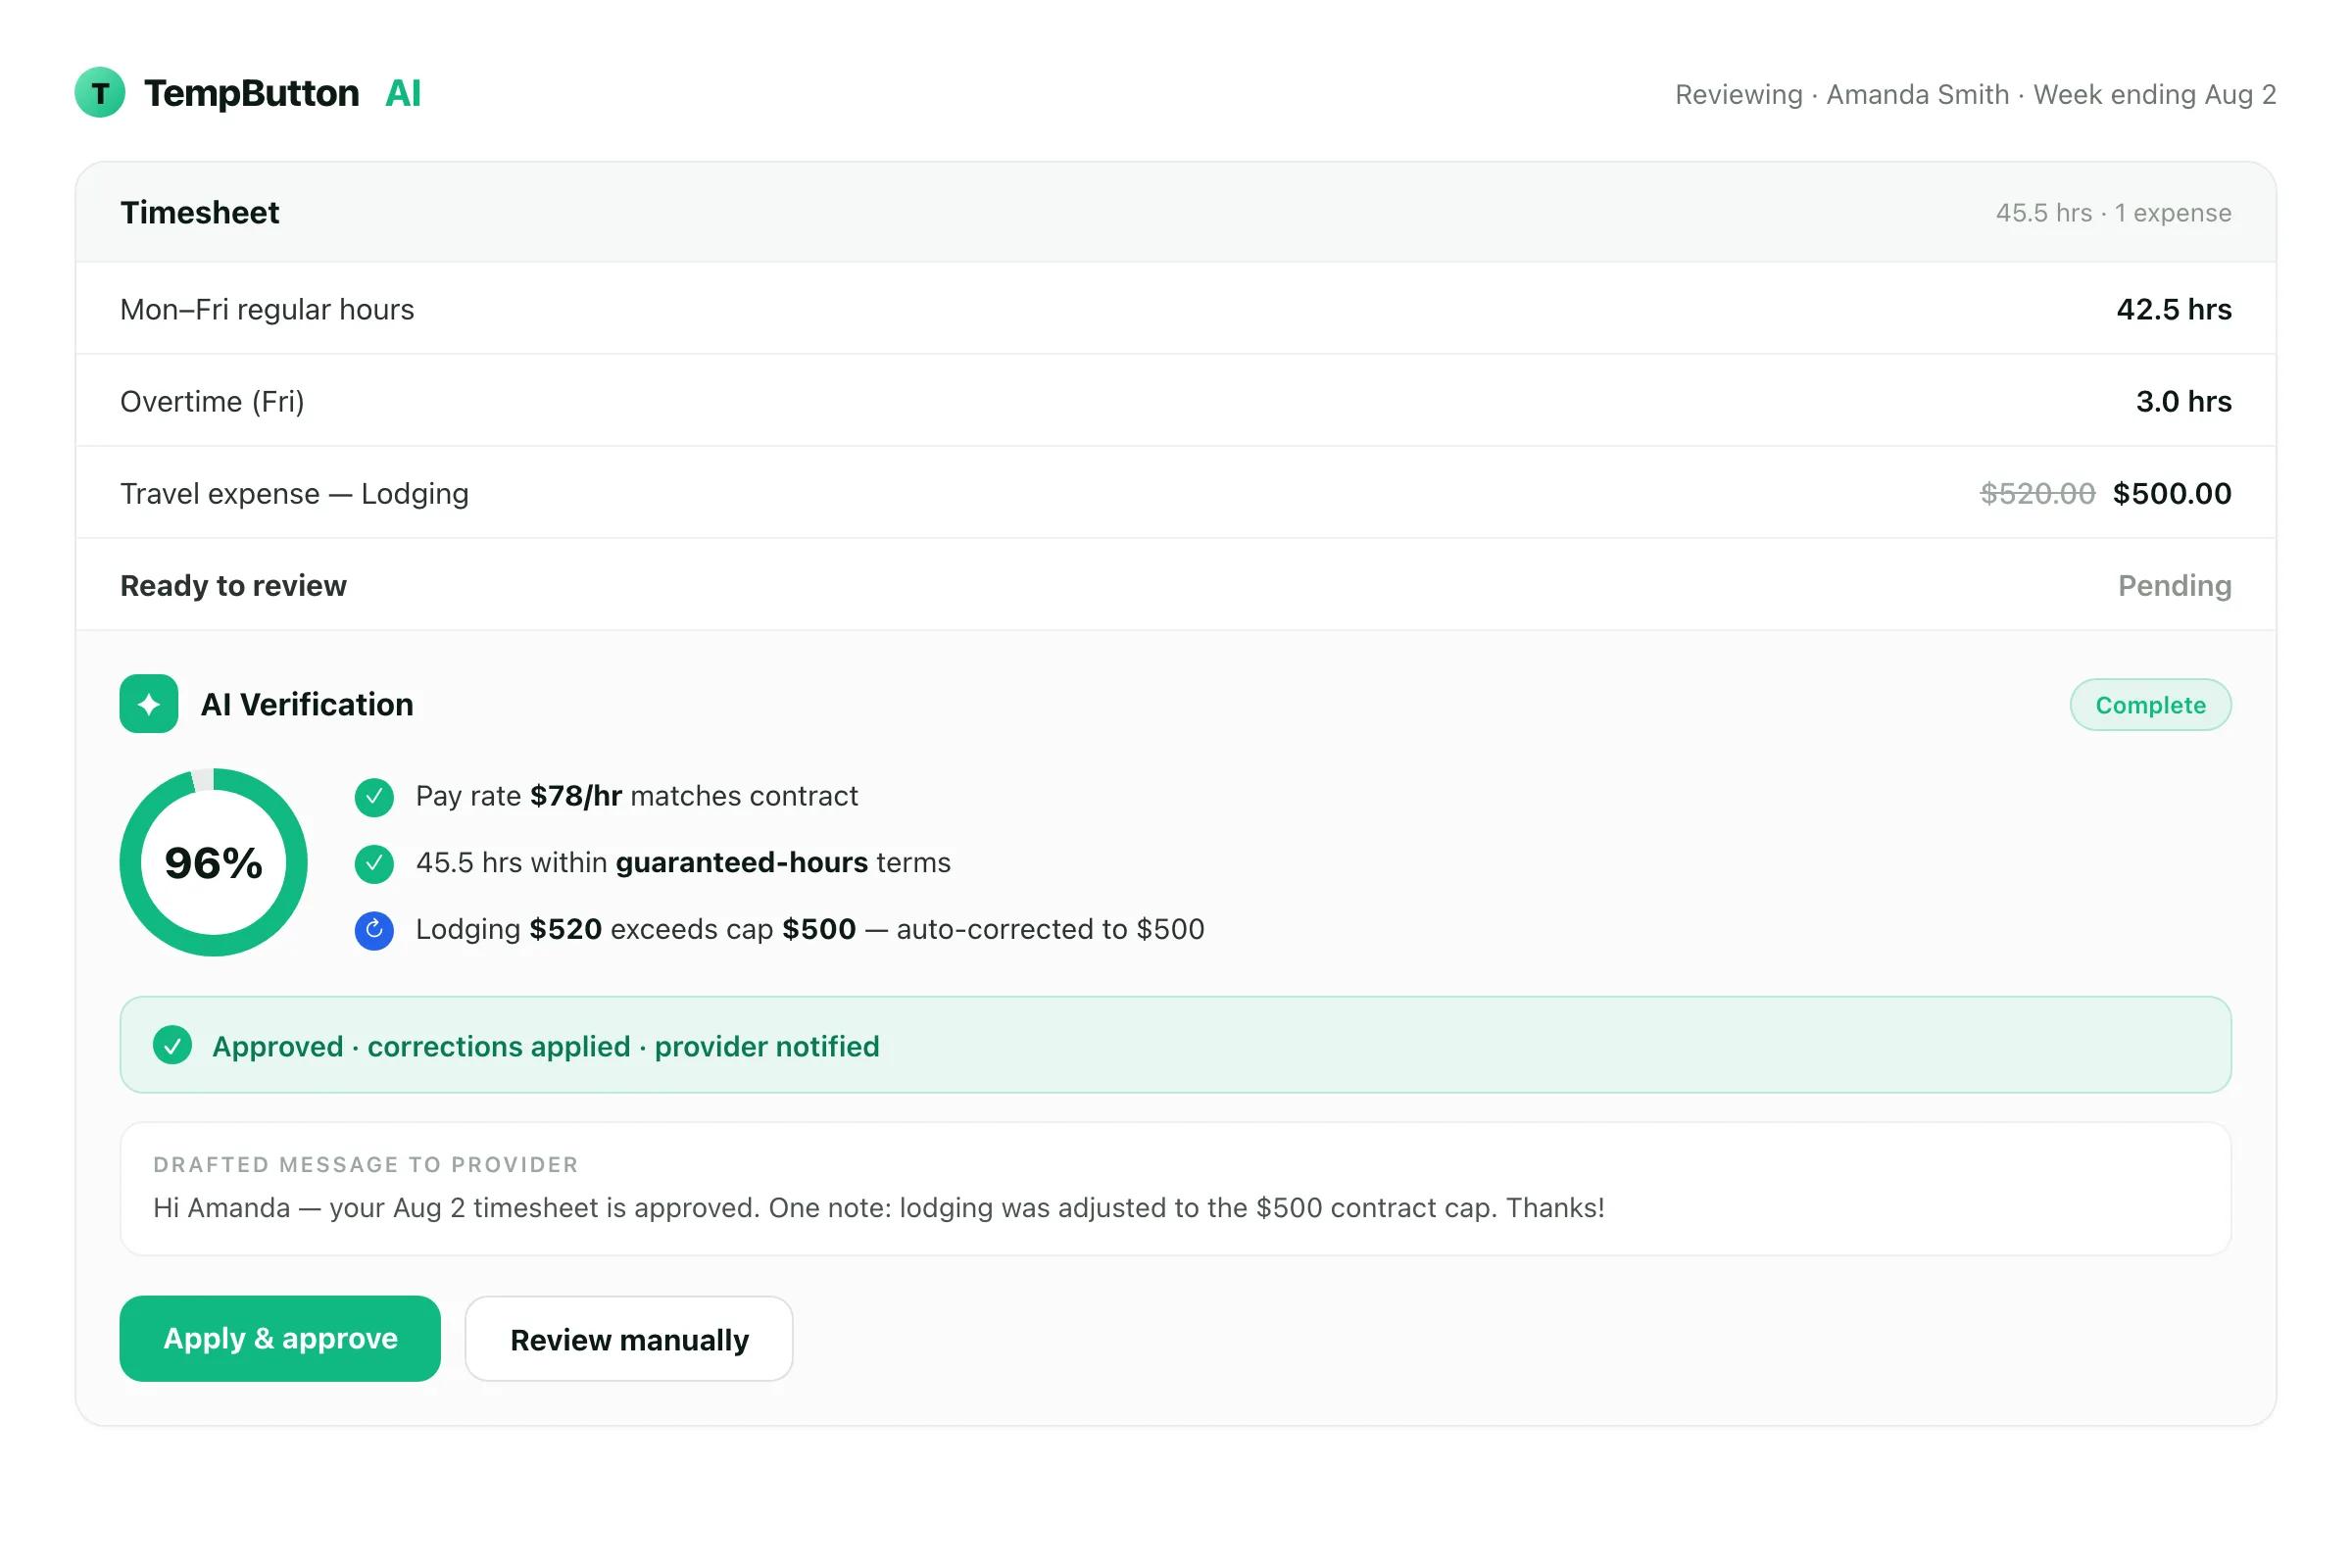
Task: Click Travel expense — Lodging label
Action: (295, 494)
